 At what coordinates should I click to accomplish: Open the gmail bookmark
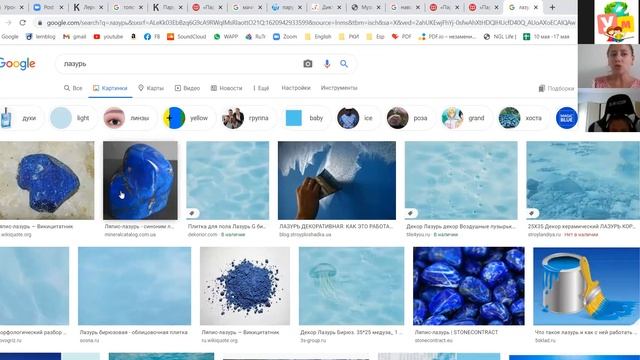click(74, 37)
